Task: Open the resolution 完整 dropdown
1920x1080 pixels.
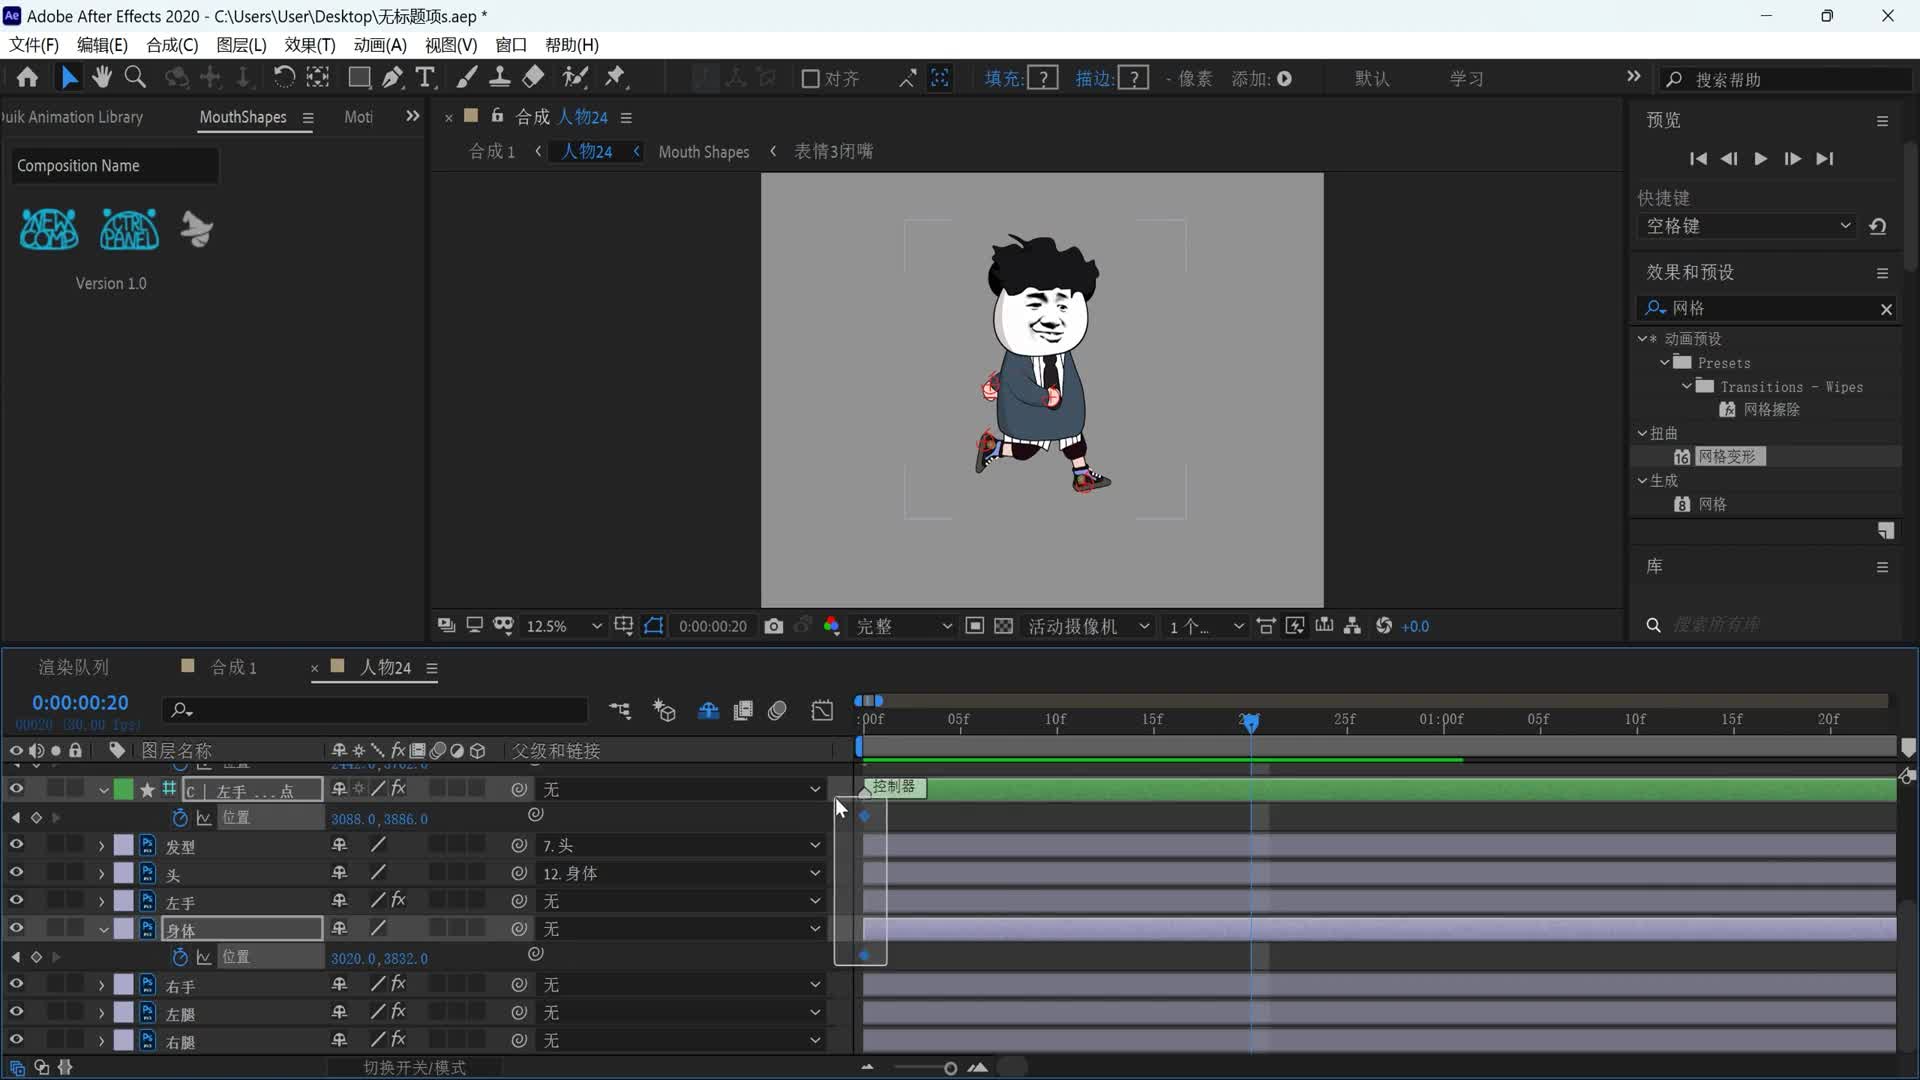Action: pyautogui.click(x=903, y=626)
